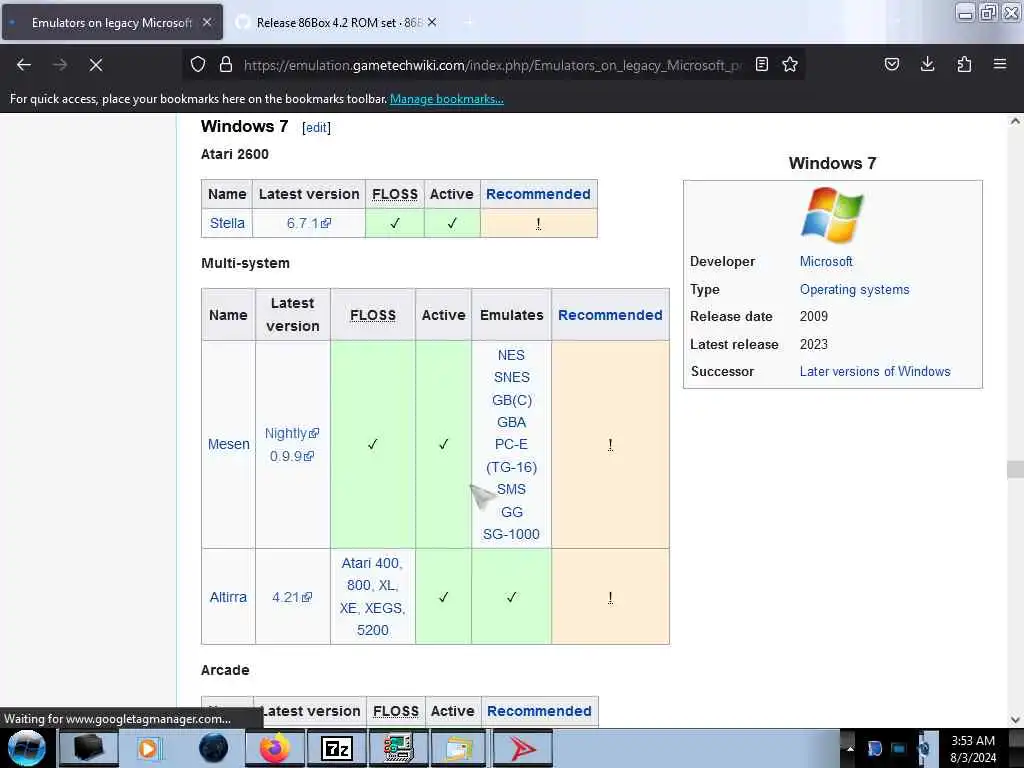Click Recommended header in Multi-system table
Viewport: 1024px width, 768px height.
tap(610, 315)
